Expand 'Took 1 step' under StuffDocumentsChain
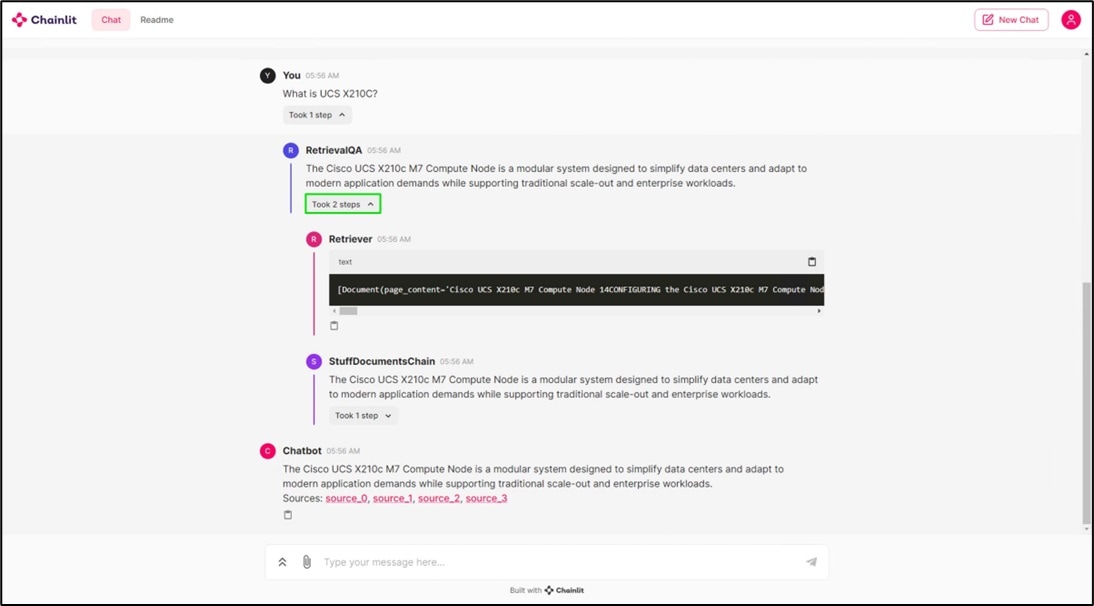This screenshot has width=1094, height=606. coord(364,416)
